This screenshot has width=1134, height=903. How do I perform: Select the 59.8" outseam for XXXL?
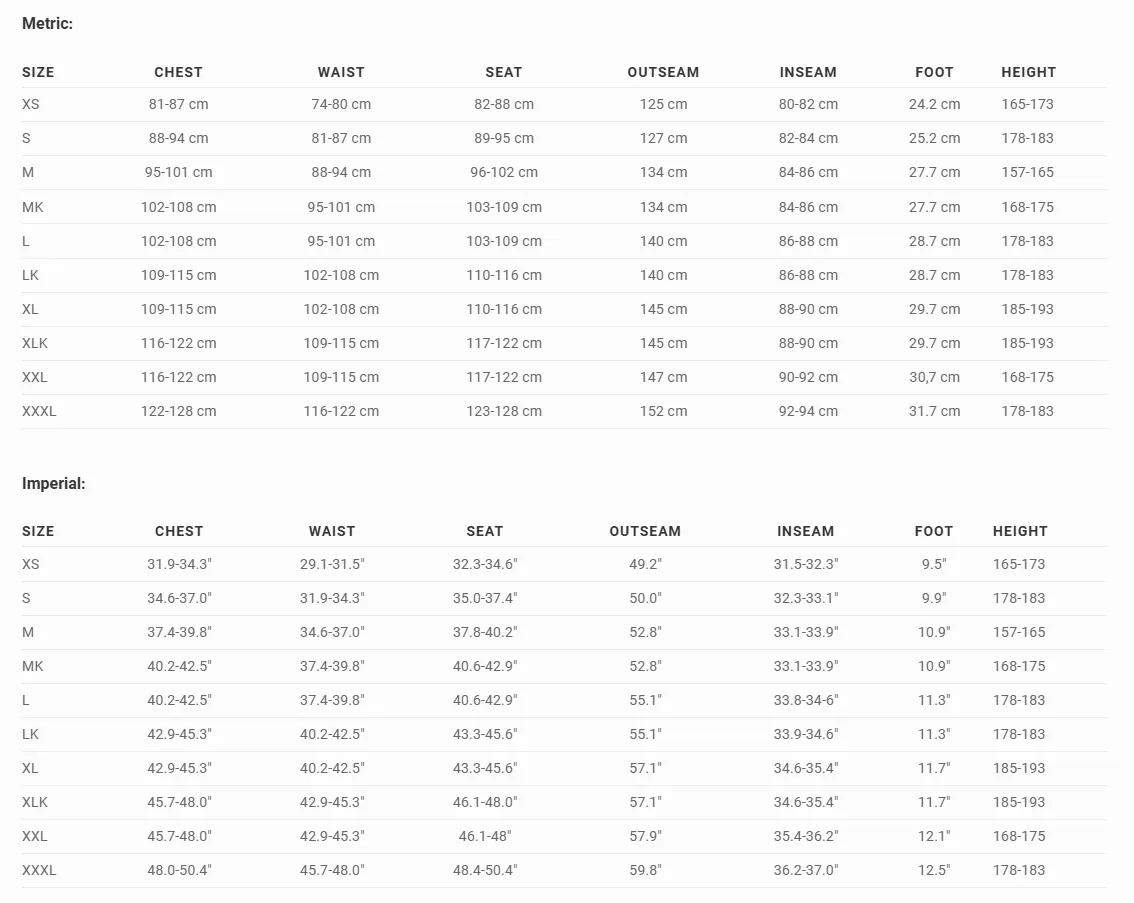645,870
